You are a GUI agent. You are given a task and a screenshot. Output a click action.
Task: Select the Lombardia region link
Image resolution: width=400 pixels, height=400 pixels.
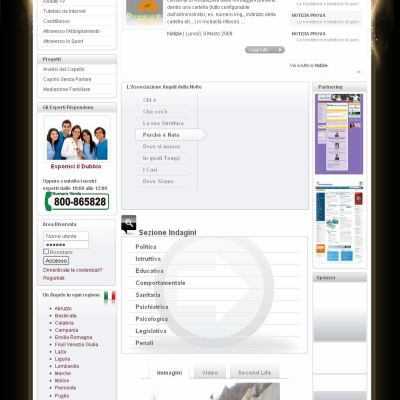click(x=67, y=366)
